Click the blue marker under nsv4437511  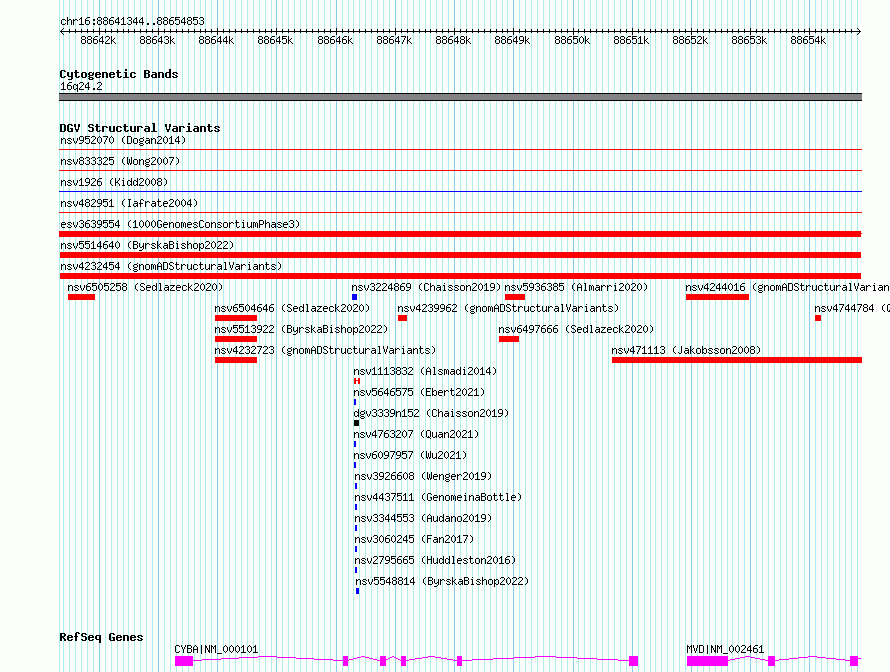pos(356,507)
